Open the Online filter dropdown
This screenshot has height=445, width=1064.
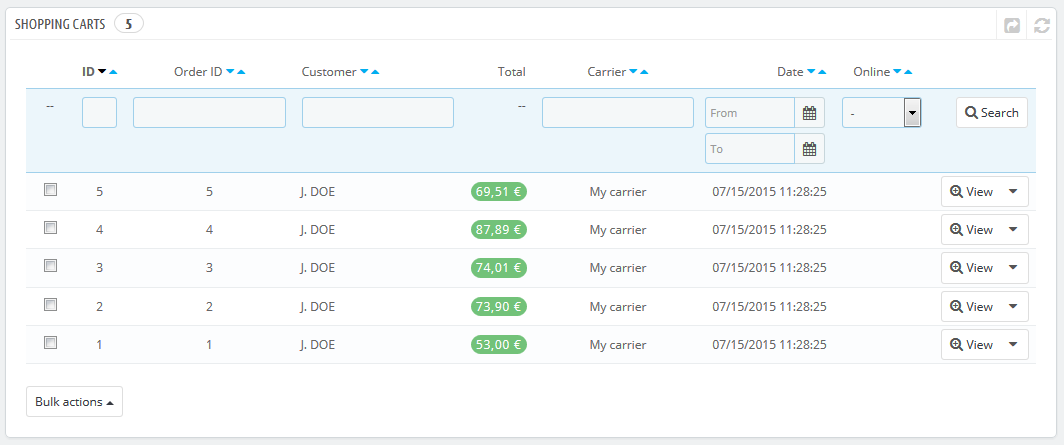(881, 113)
